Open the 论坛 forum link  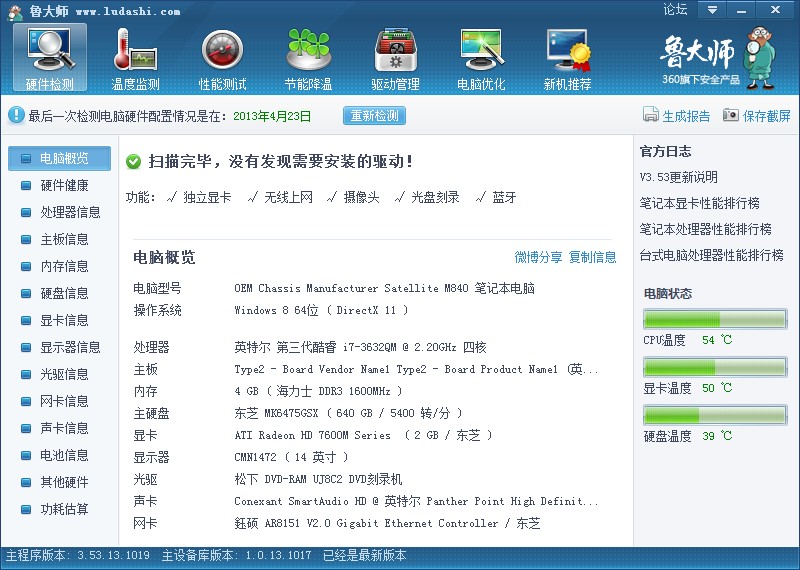click(675, 10)
